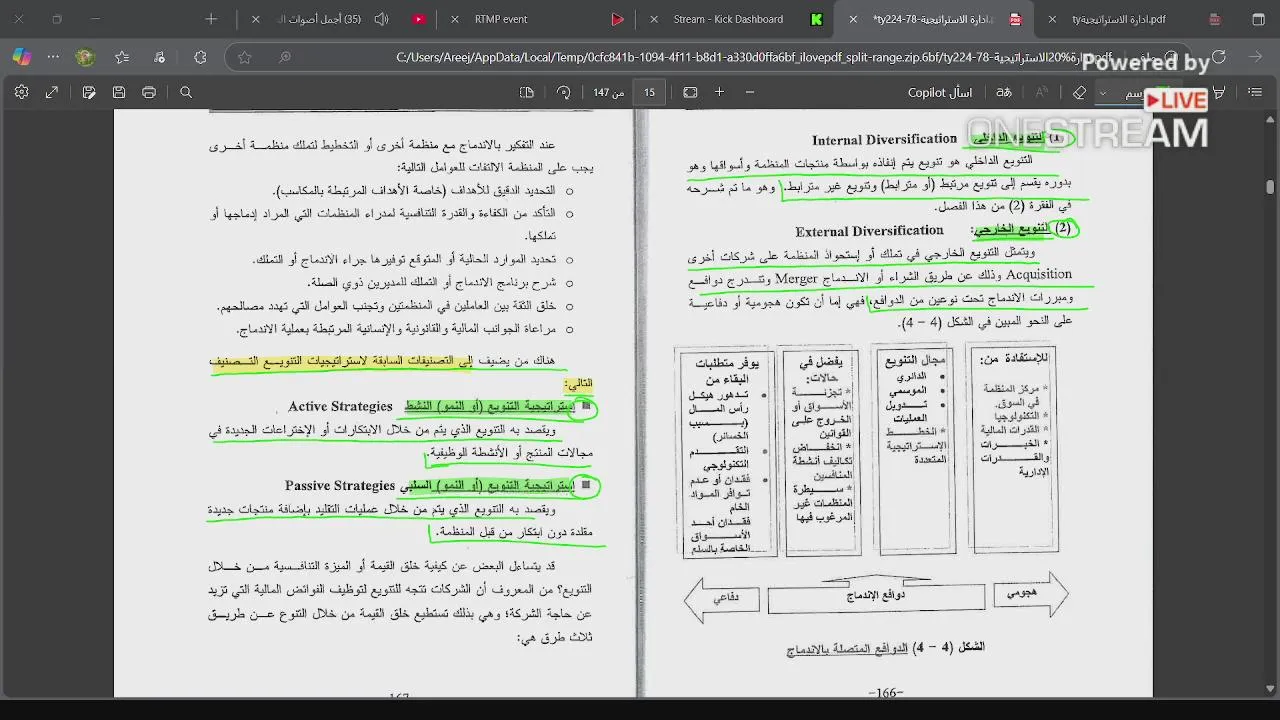Add this page to favorites with the star
The width and height of the screenshot is (1280, 720).
coord(244,57)
